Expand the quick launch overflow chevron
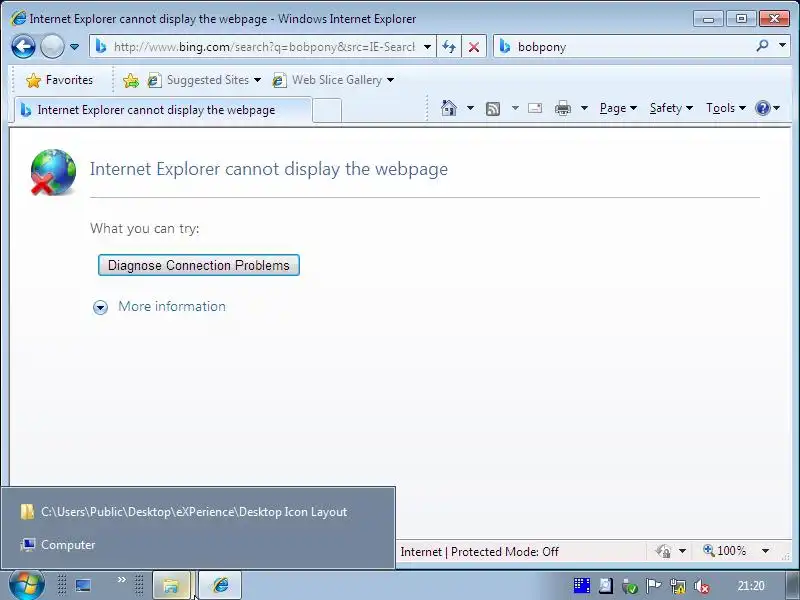 coord(121,580)
